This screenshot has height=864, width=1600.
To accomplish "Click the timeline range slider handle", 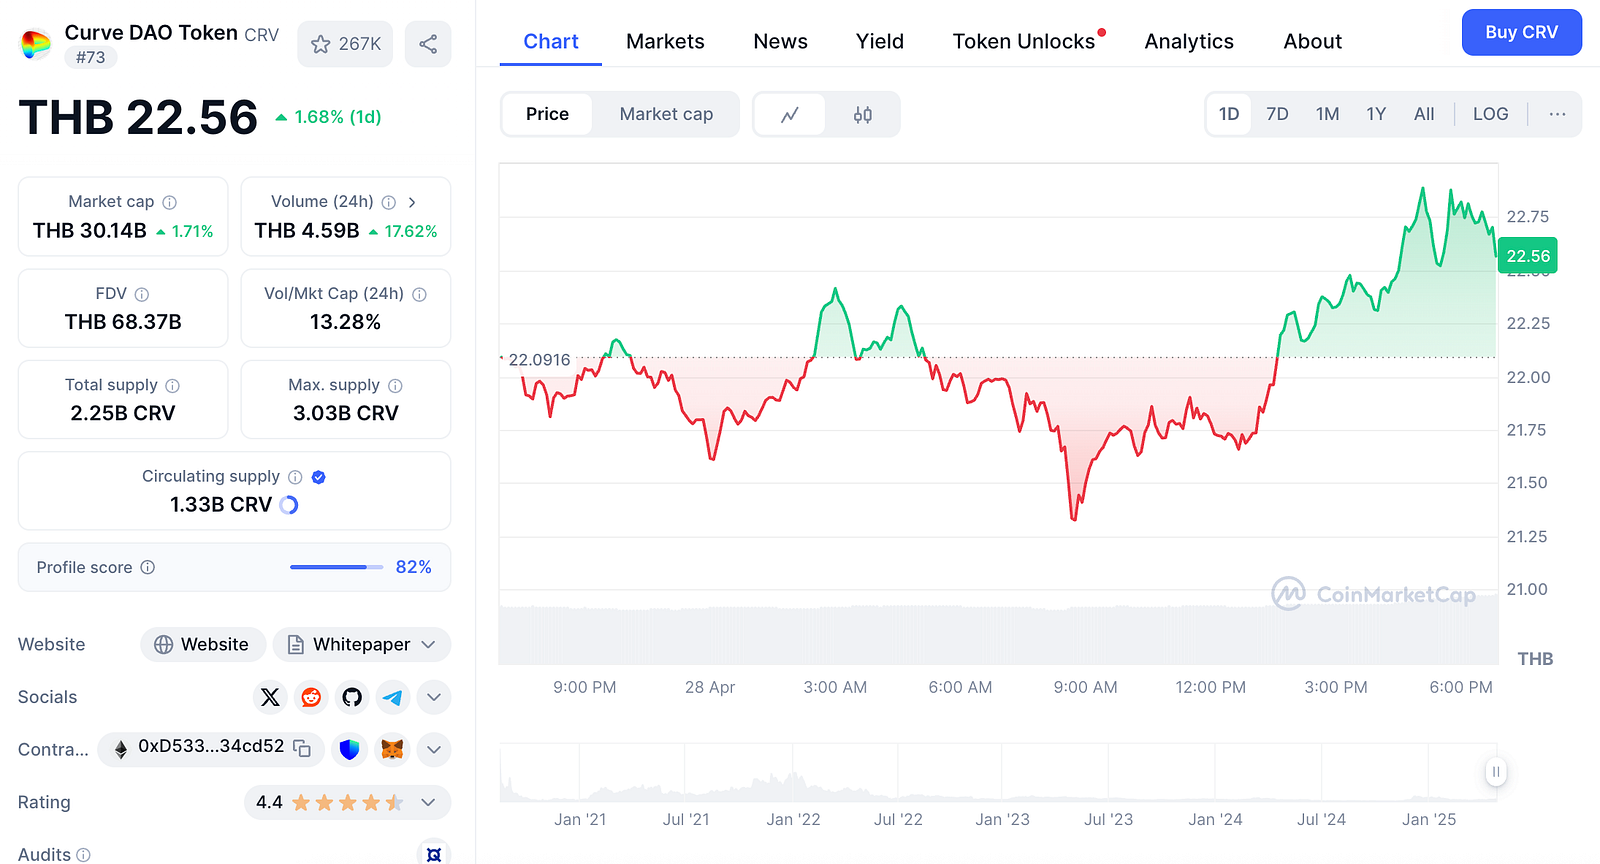I will click(x=1496, y=772).
